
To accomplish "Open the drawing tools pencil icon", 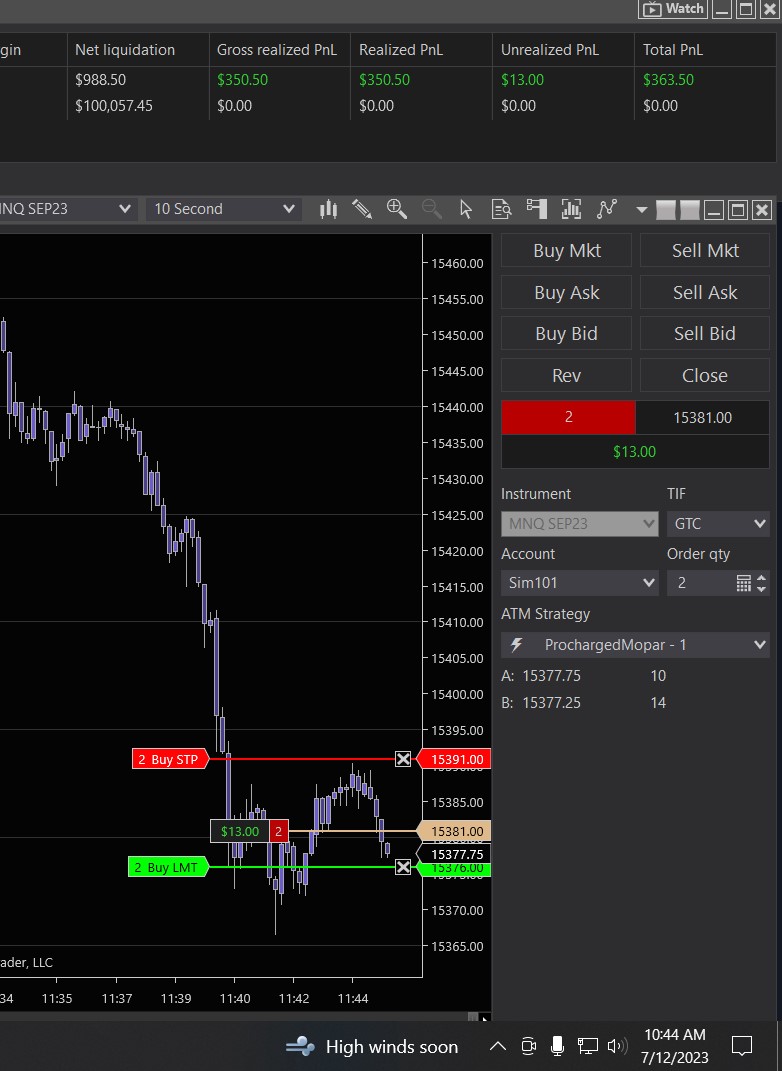I will tap(362, 209).
